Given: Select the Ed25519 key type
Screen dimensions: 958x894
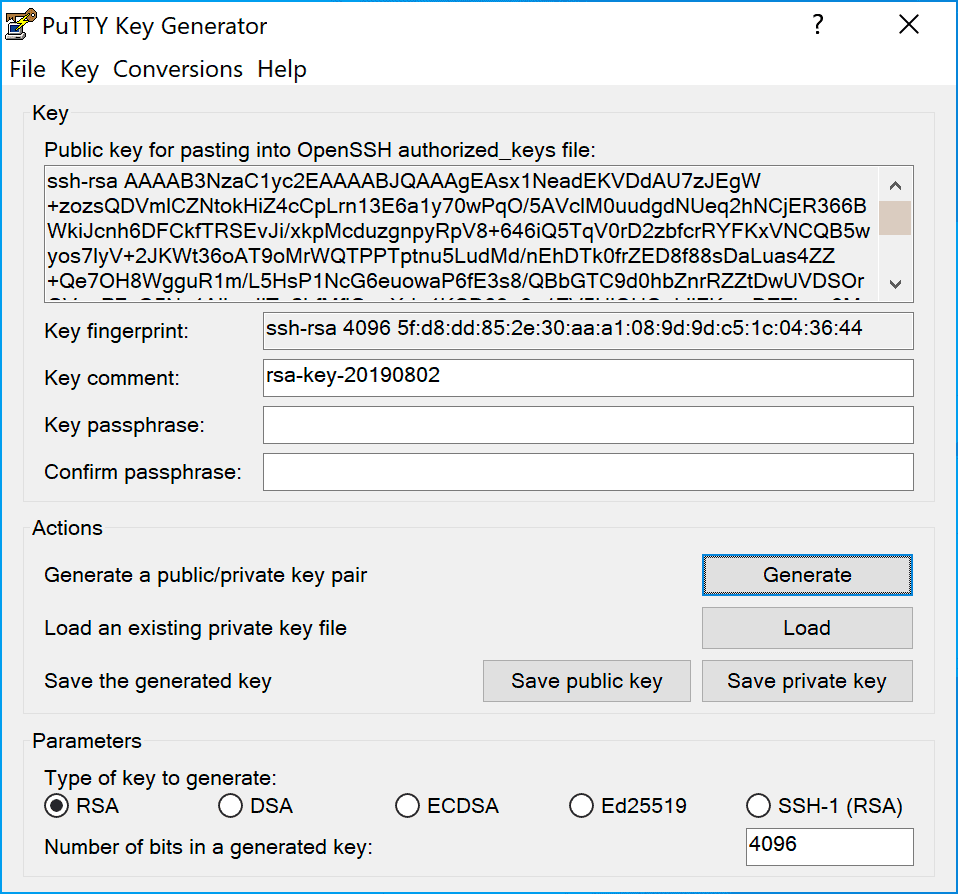Looking at the screenshot, I should [x=581, y=805].
